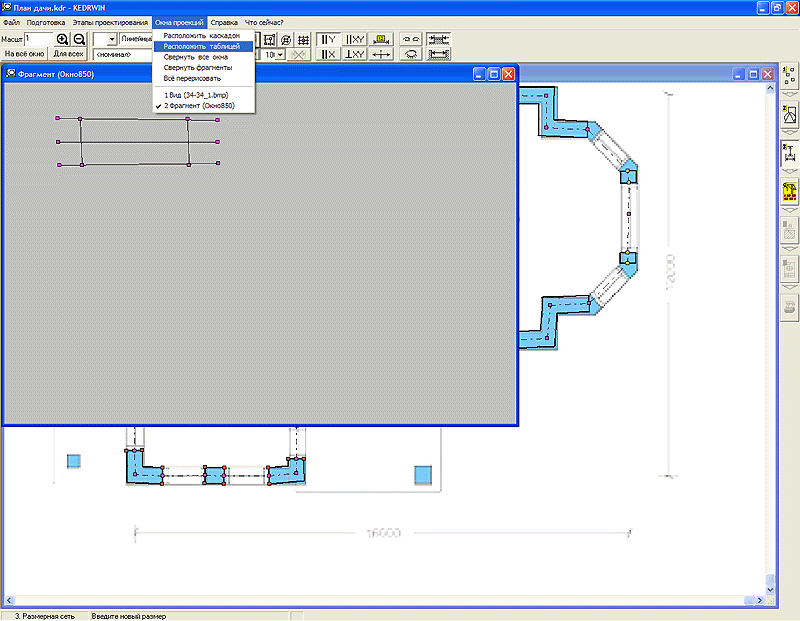Image resolution: width=800 pixels, height=621 pixels.
Task: Select the ||XY constraint icon
Action: tap(355, 39)
